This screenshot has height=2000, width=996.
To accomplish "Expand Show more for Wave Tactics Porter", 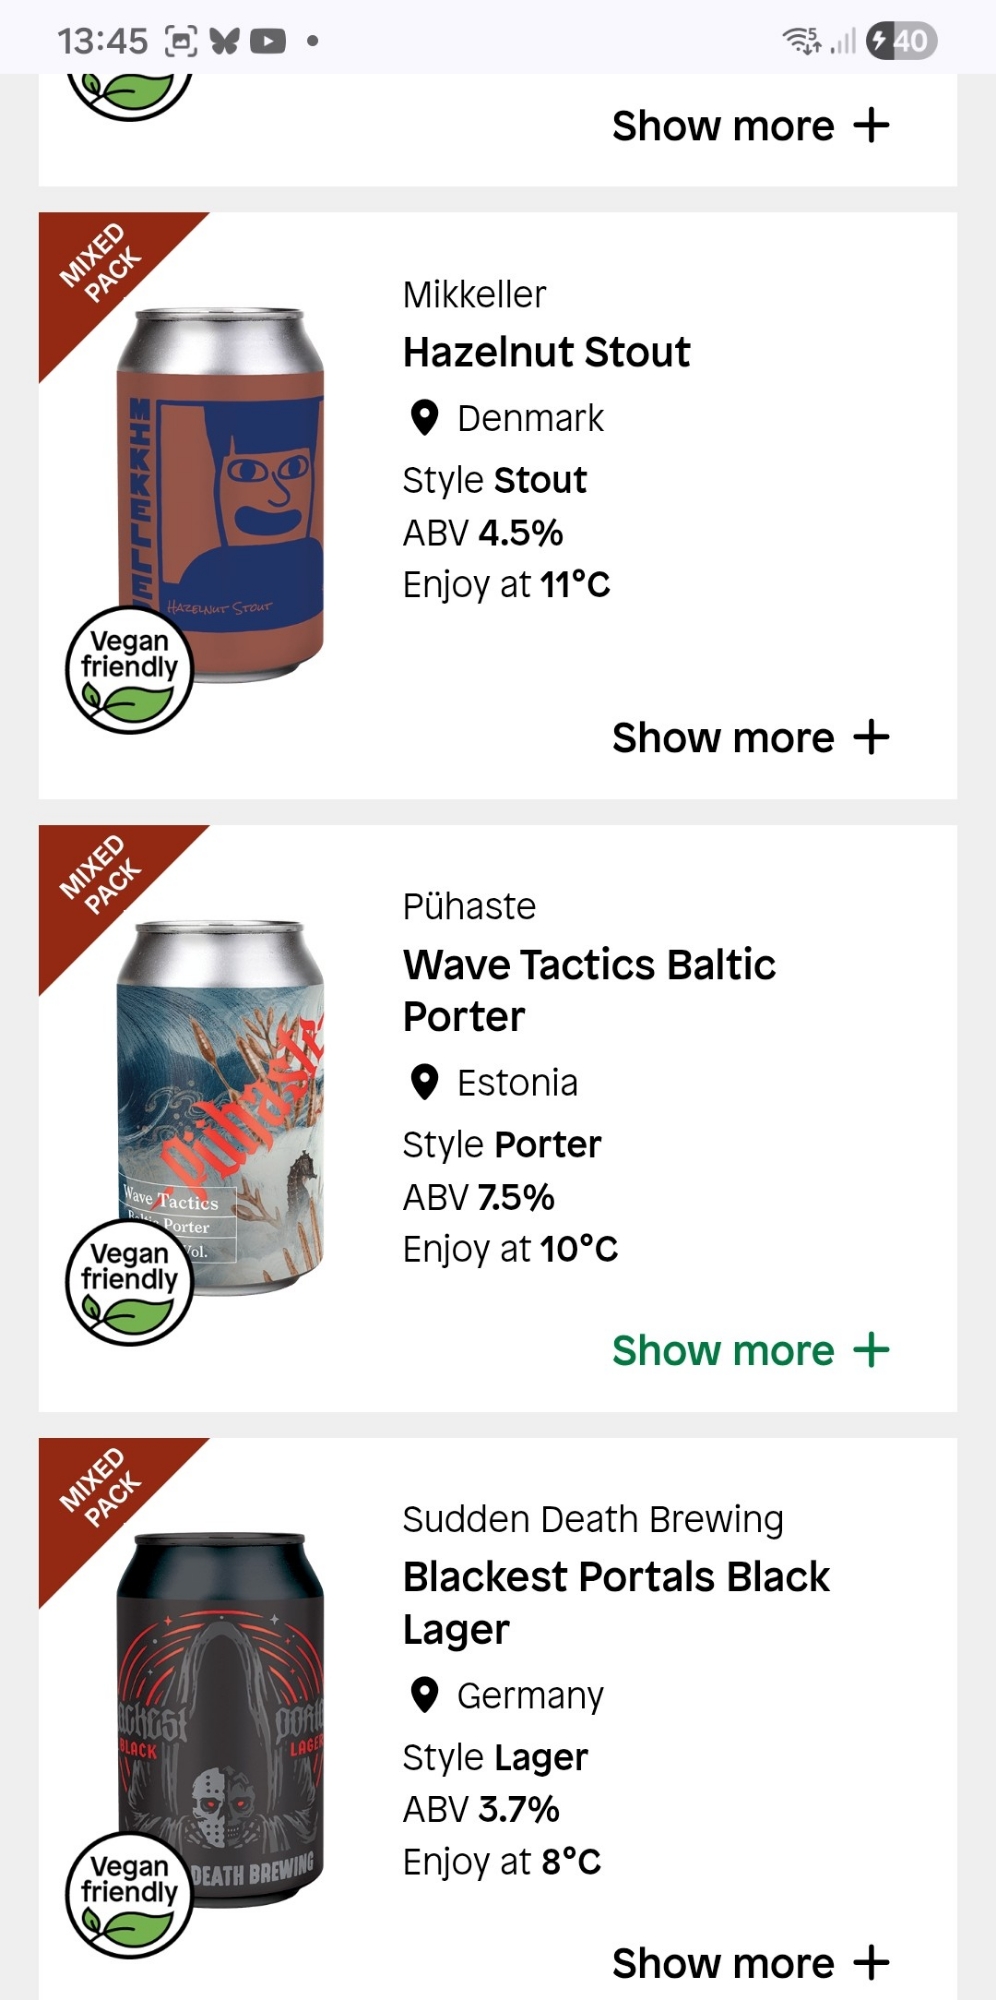I will coord(750,1351).
